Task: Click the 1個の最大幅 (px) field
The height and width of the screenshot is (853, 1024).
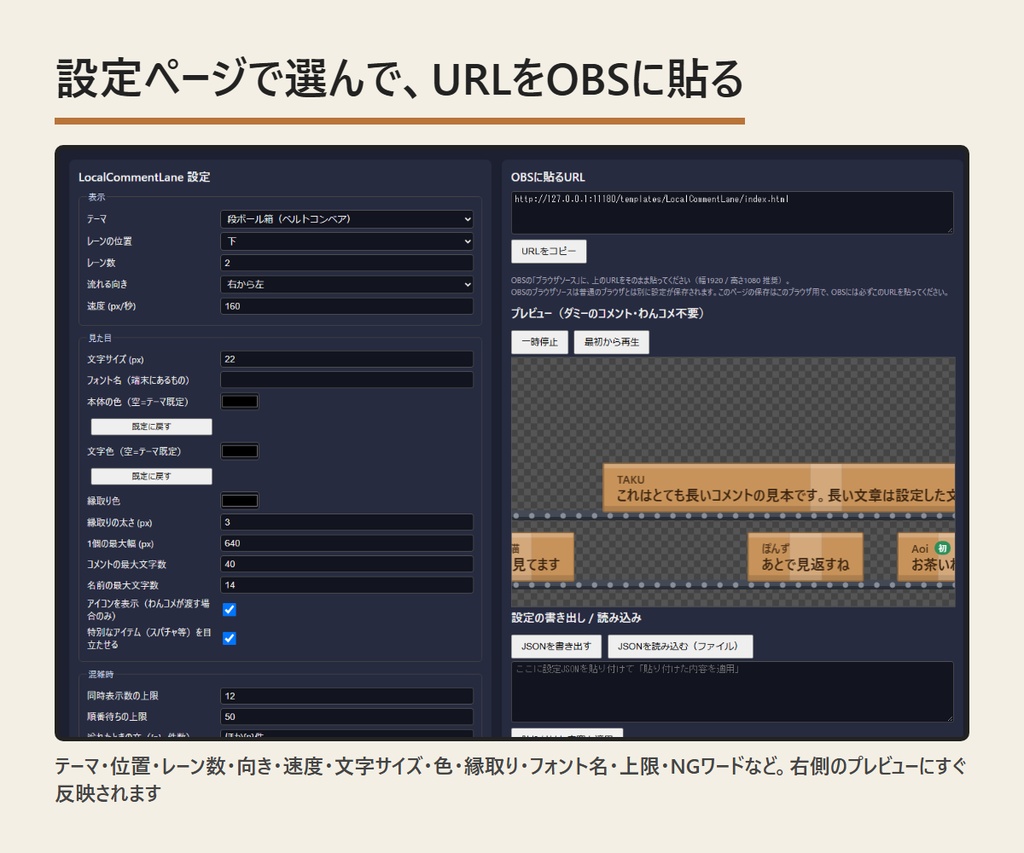Action: pos(347,543)
